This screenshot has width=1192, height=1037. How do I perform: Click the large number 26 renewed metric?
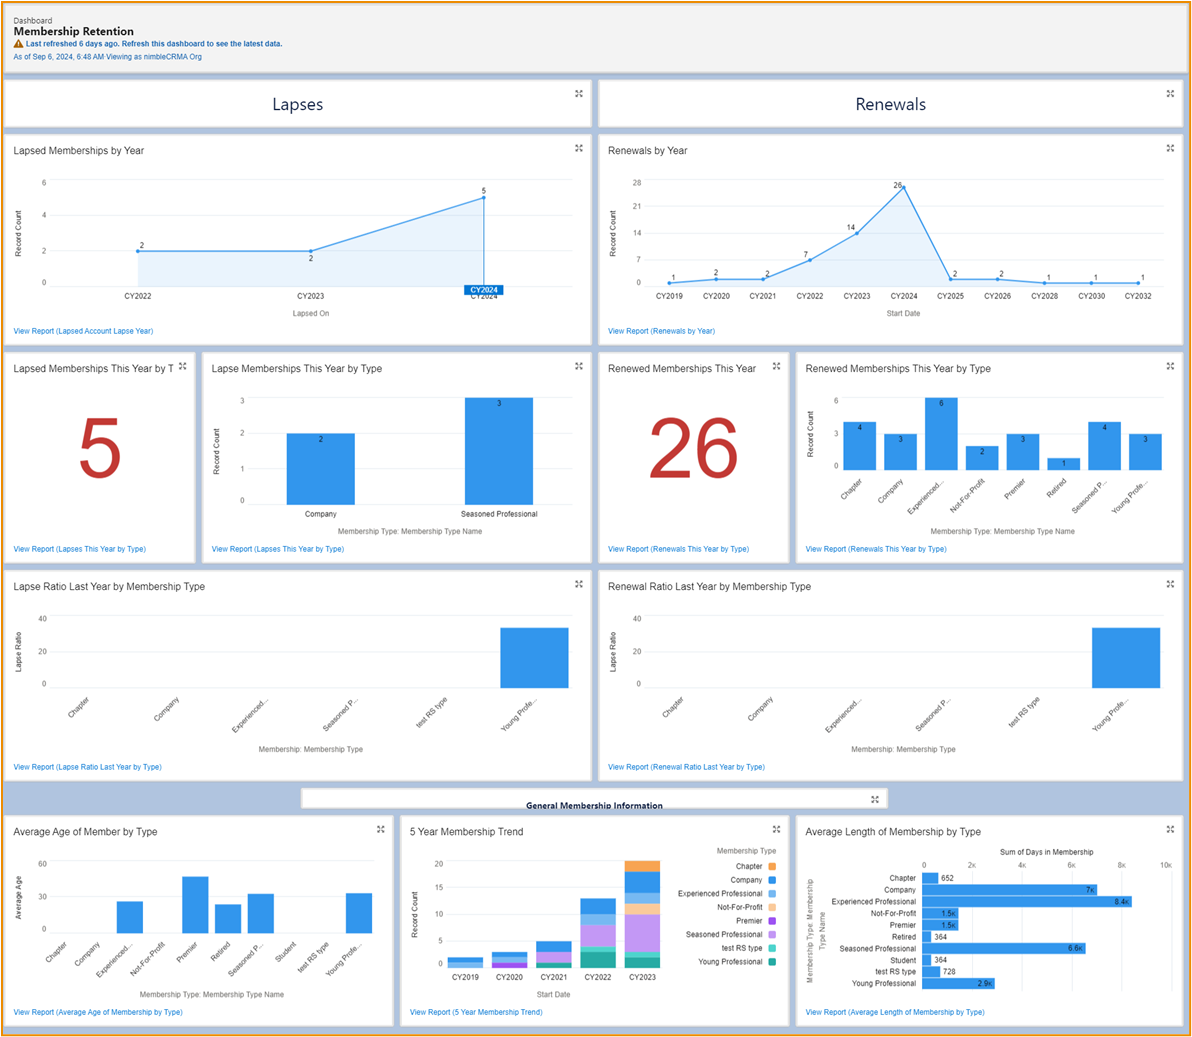(x=693, y=450)
